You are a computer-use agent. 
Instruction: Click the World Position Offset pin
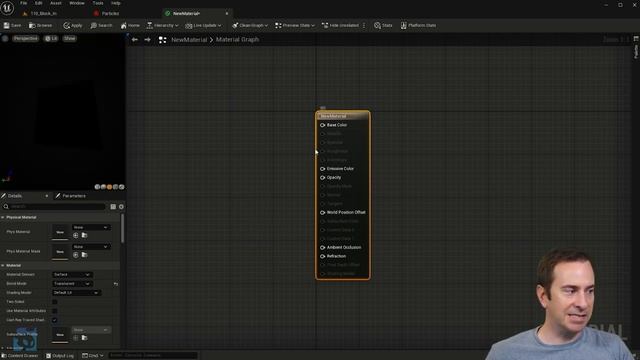[x=322, y=212]
